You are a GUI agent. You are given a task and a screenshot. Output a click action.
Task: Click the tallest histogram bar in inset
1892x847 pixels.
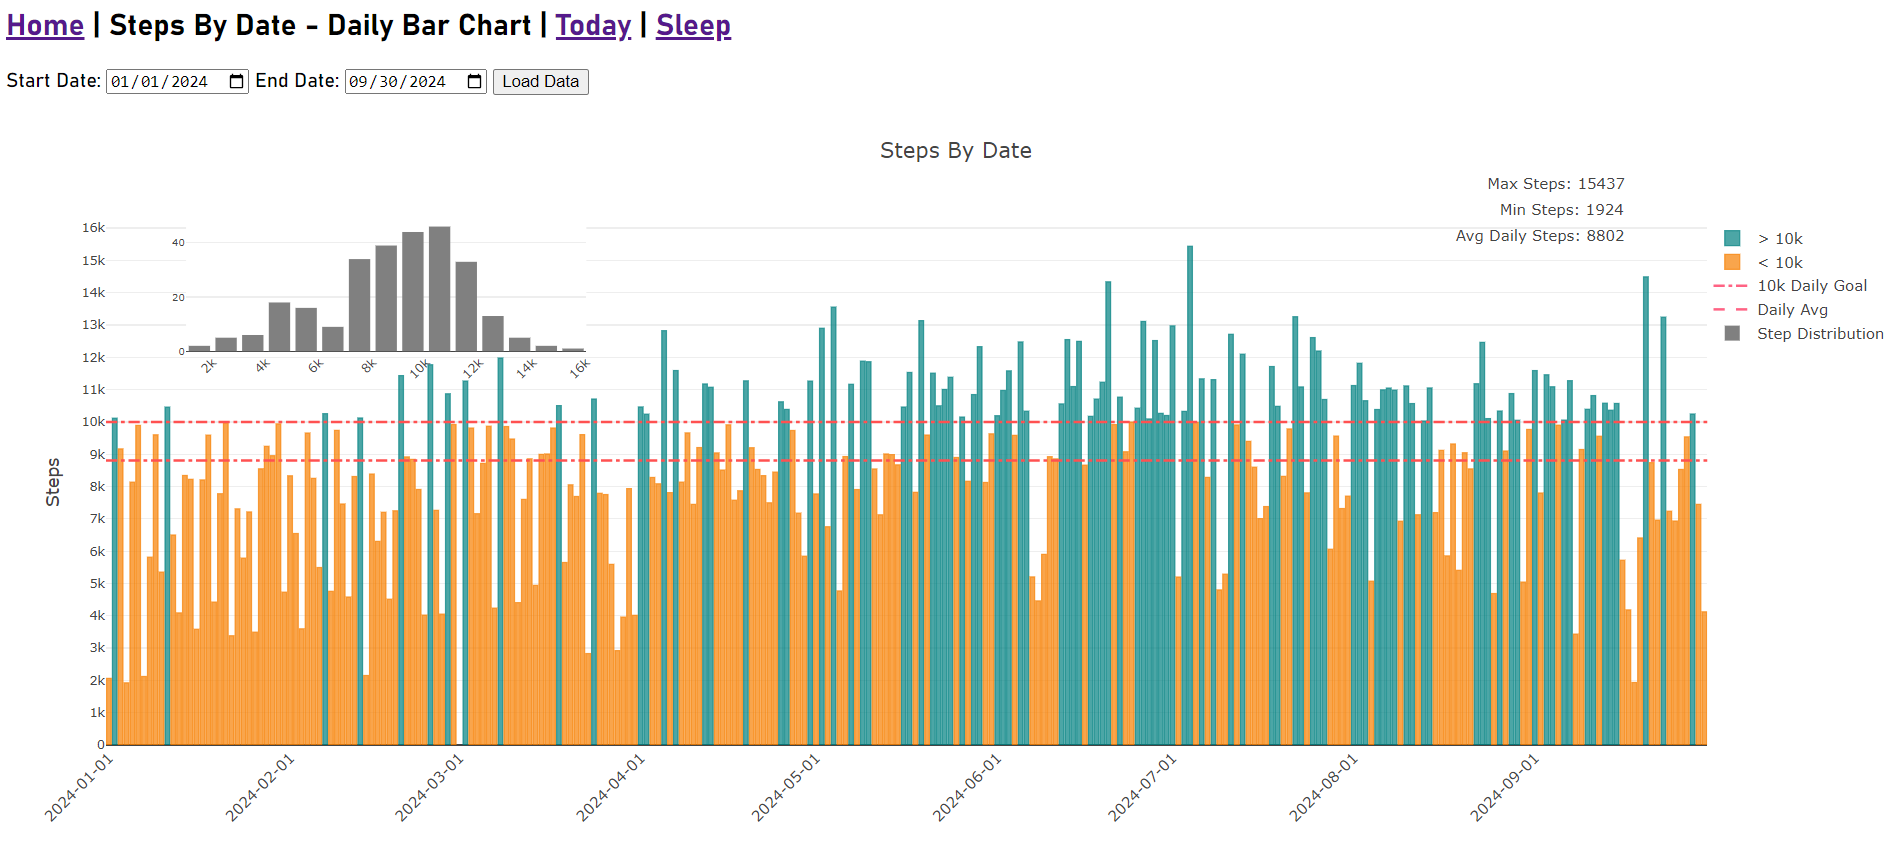(439, 289)
